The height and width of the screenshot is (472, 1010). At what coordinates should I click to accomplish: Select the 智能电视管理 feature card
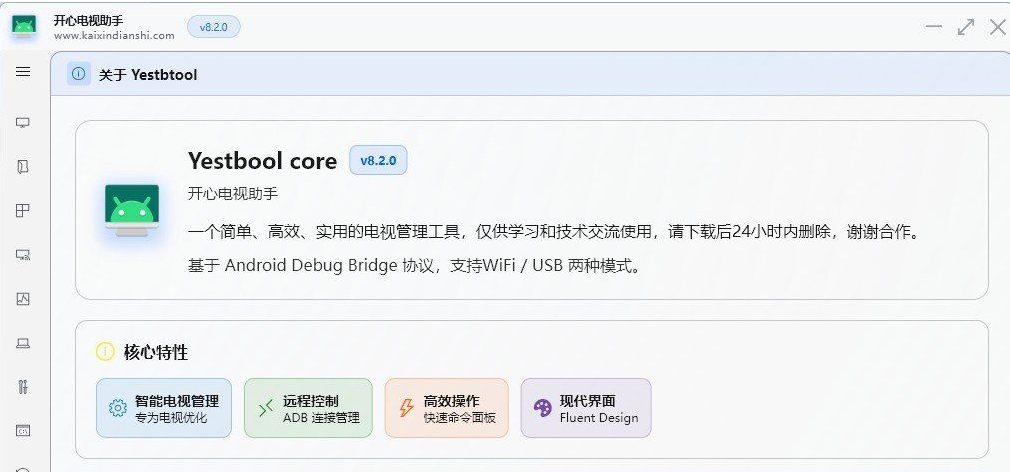[x=164, y=408]
